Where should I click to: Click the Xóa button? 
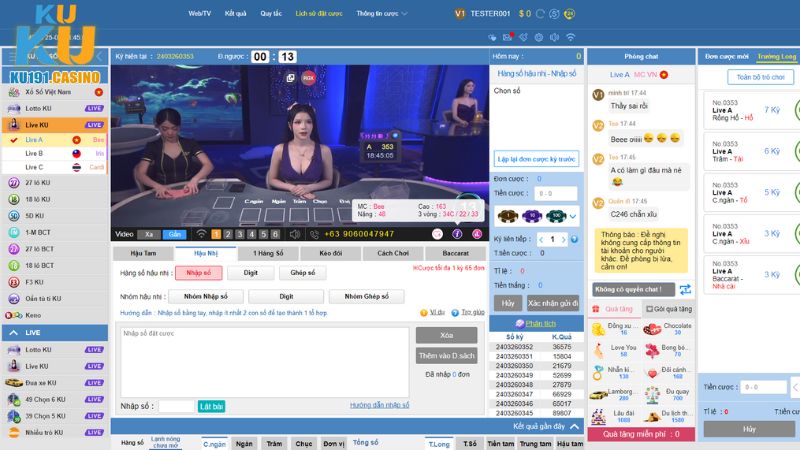coord(446,336)
